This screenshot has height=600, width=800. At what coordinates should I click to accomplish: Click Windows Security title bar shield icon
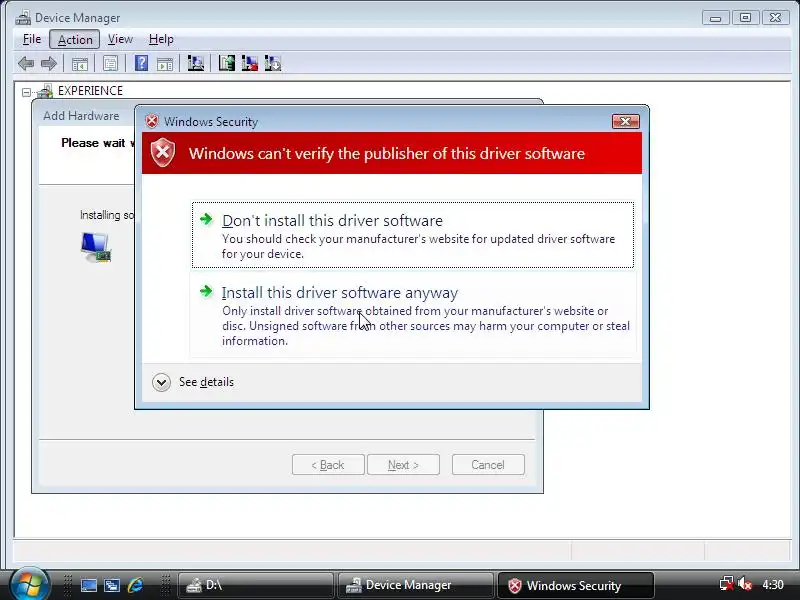click(152, 121)
